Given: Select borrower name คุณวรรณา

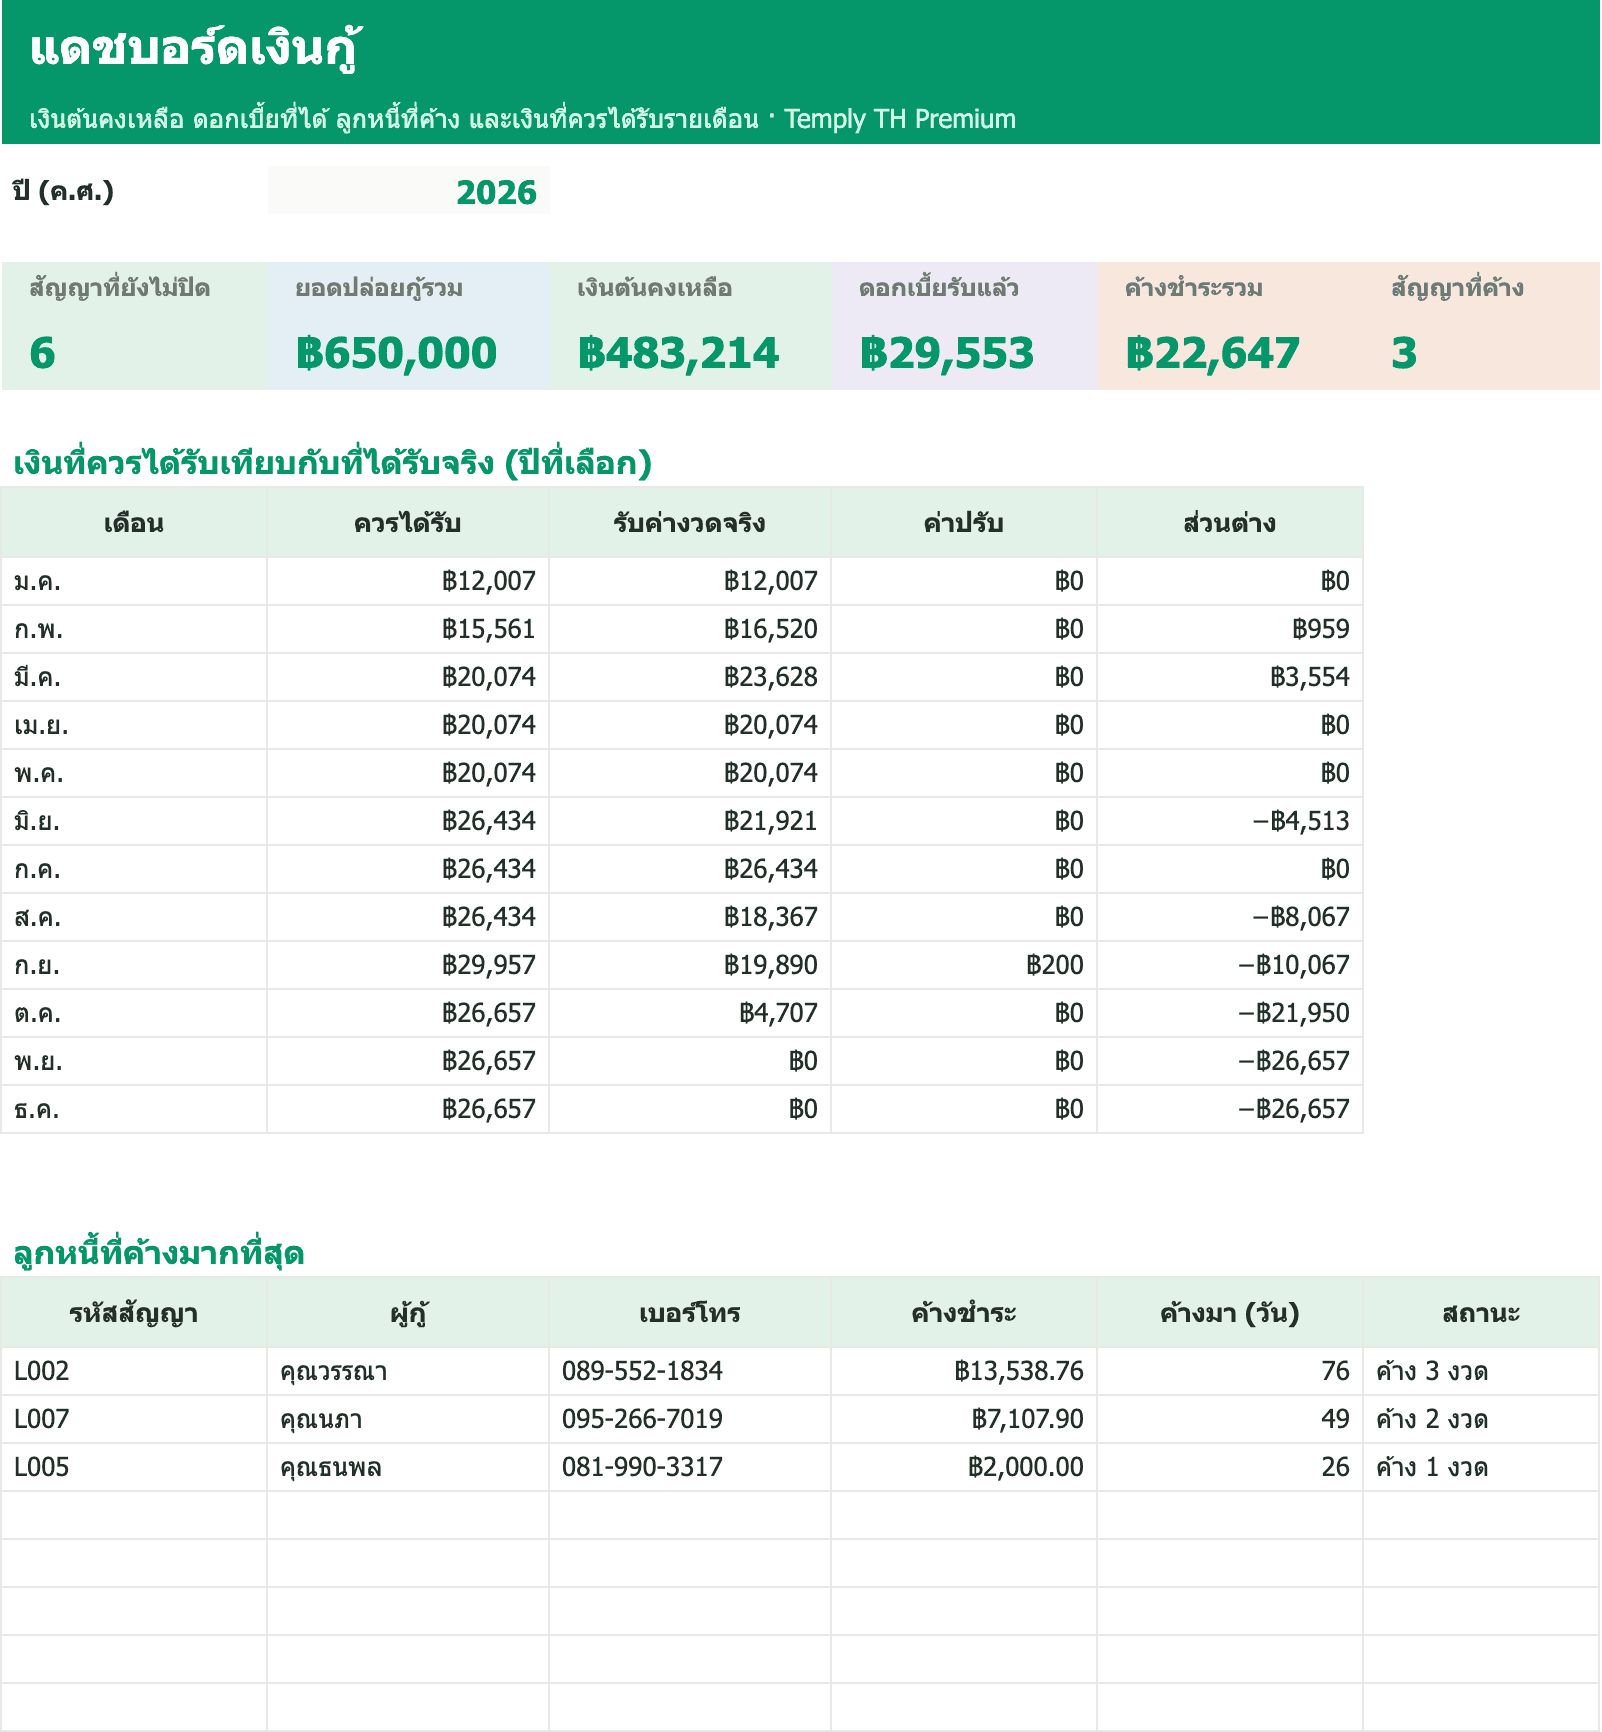Looking at the screenshot, I should click(408, 1371).
